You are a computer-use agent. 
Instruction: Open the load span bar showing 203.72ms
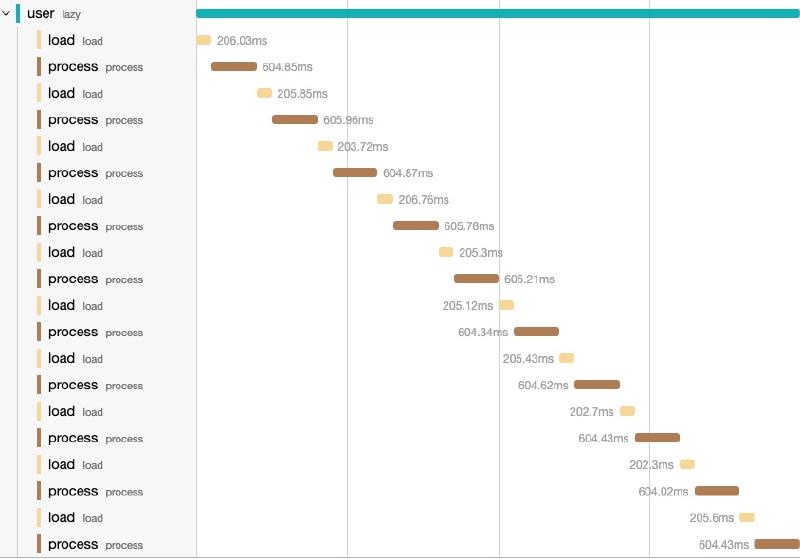click(325, 146)
